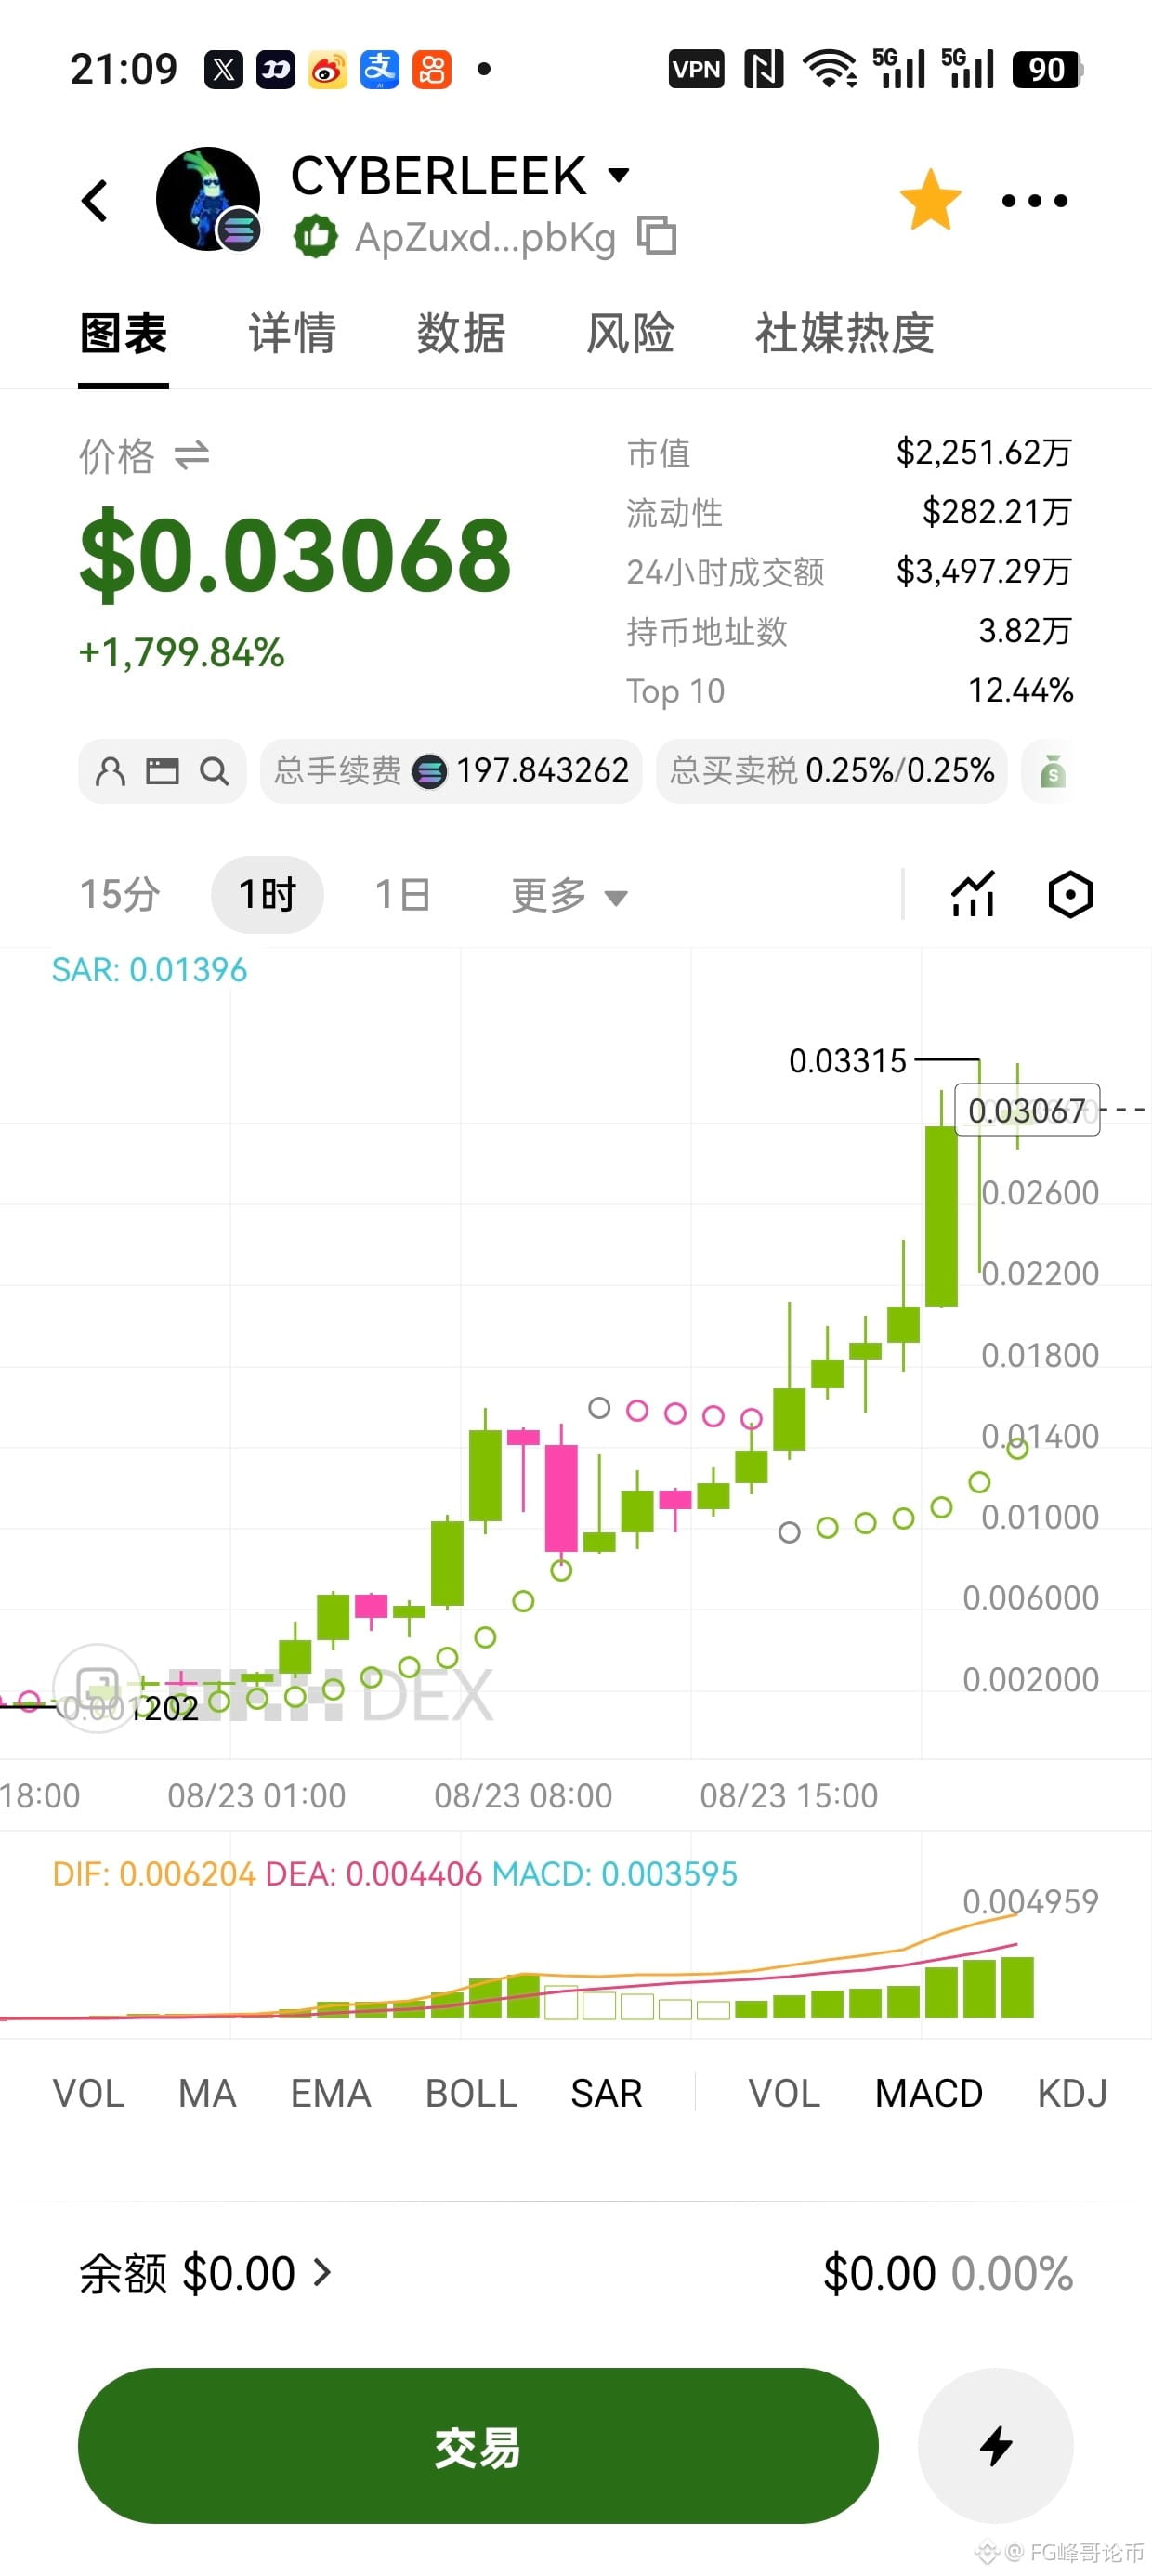Select the 15分 timeframe
The height and width of the screenshot is (2576, 1152).
point(120,894)
